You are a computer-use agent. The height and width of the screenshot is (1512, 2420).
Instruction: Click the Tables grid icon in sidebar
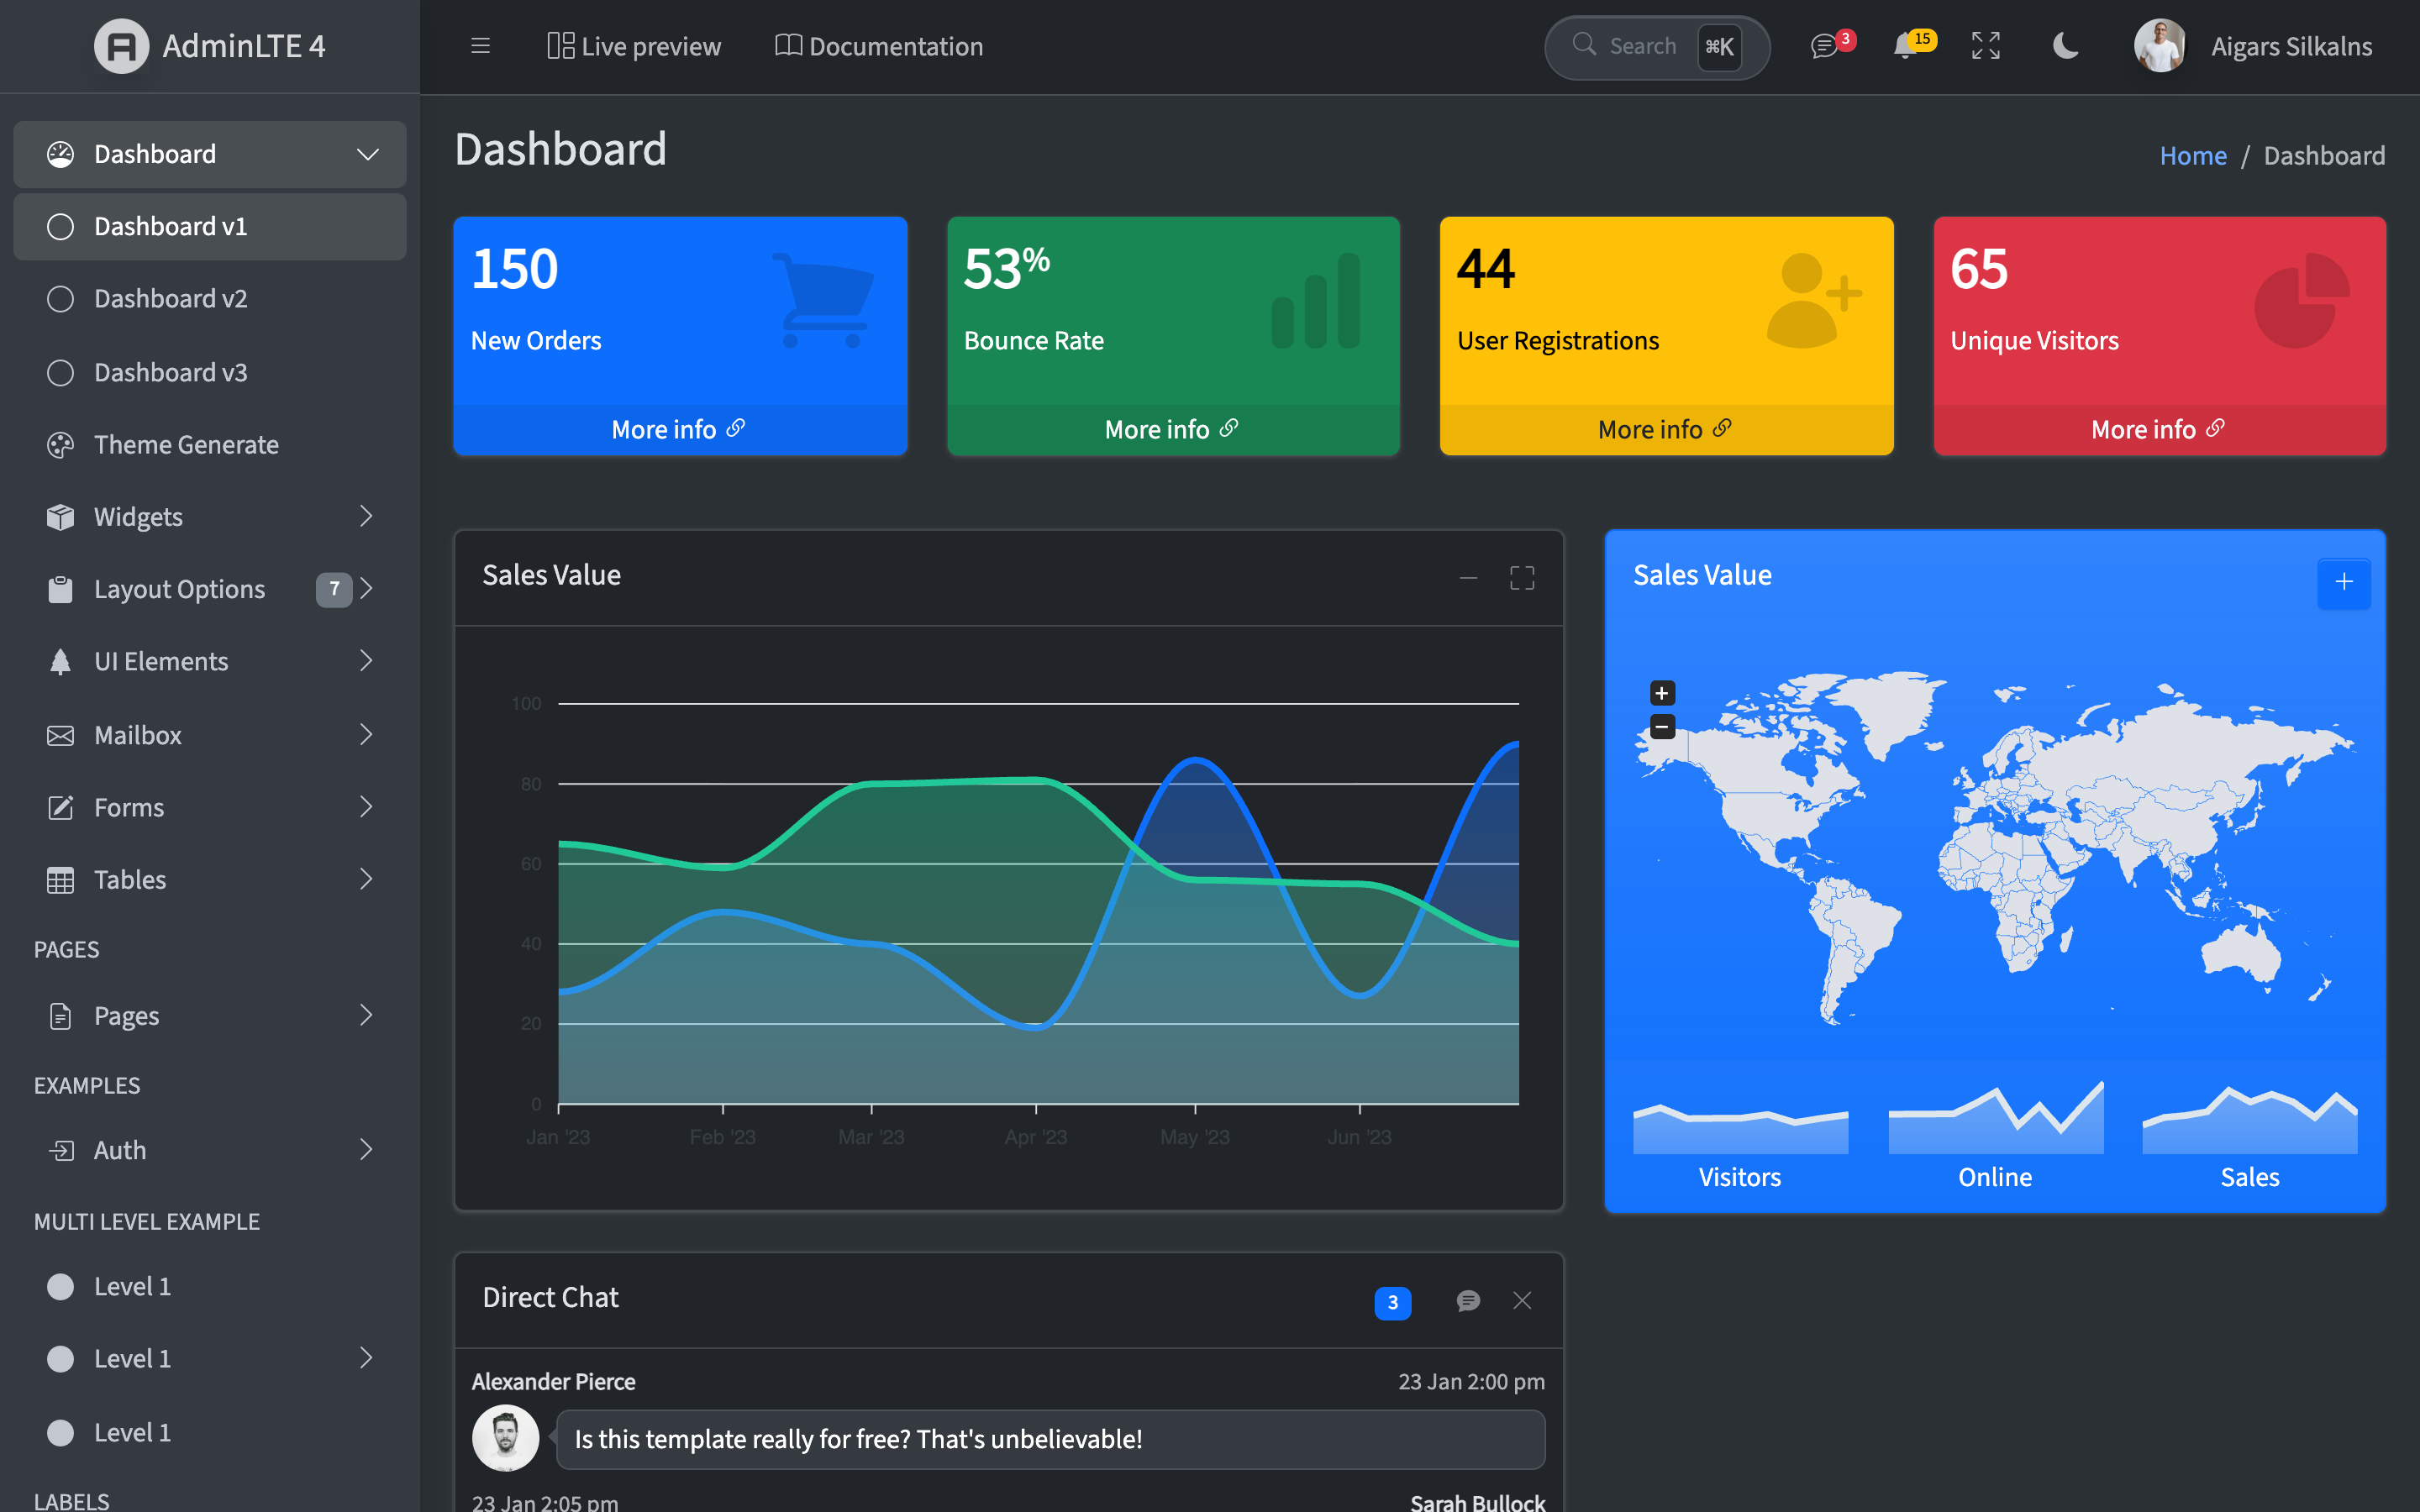[x=61, y=880]
